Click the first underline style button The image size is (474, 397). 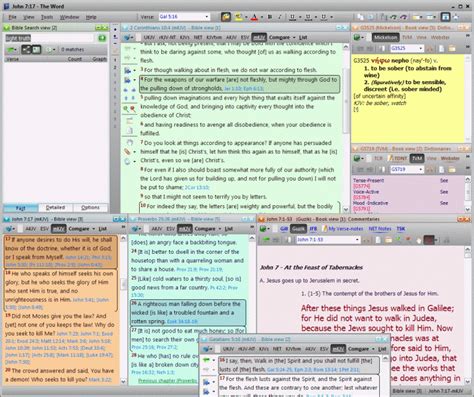click(292, 17)
